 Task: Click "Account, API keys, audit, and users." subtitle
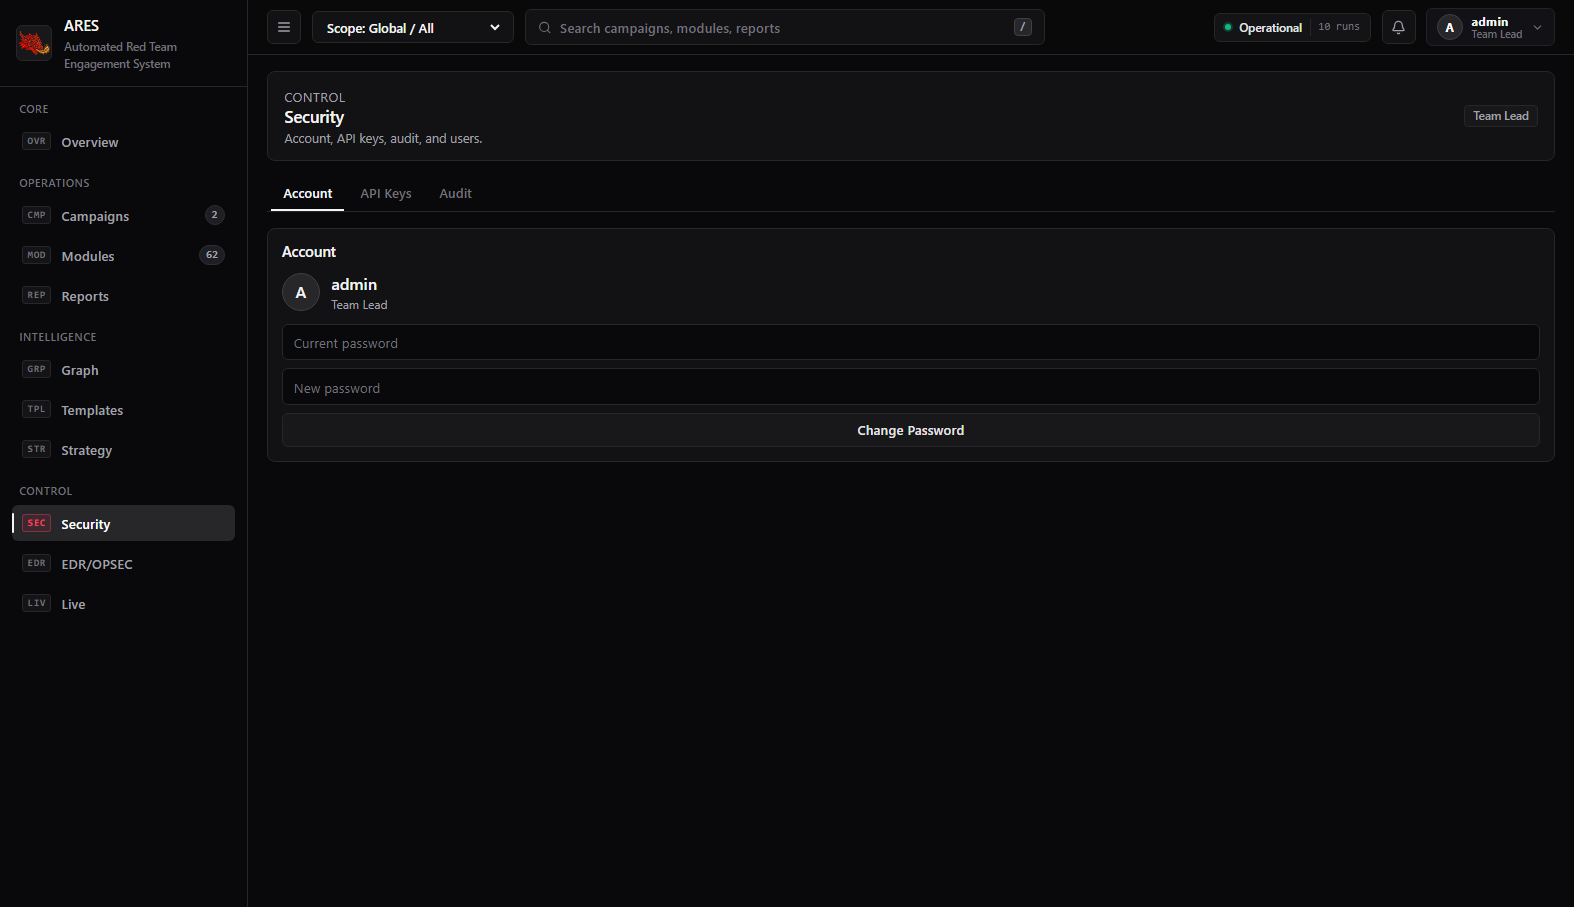383,139
